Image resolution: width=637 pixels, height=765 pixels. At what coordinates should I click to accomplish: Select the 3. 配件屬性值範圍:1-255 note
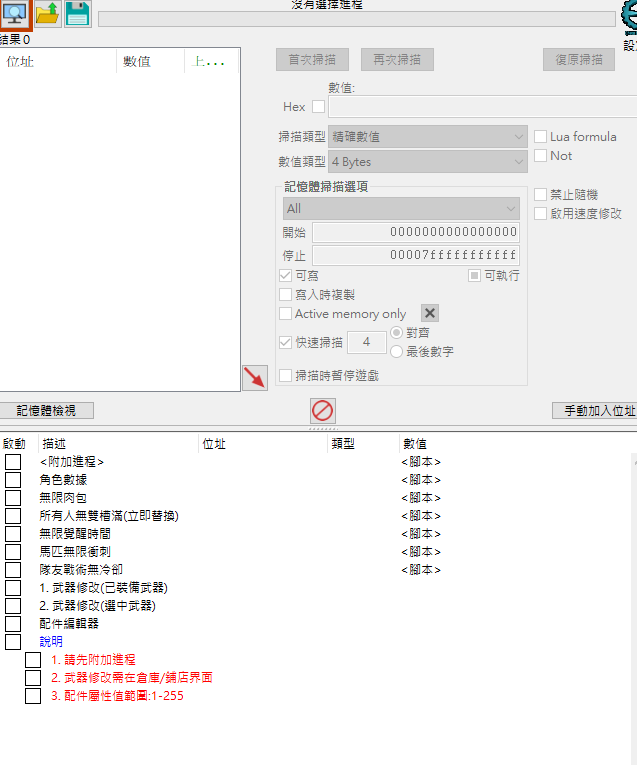click(118, 696)
